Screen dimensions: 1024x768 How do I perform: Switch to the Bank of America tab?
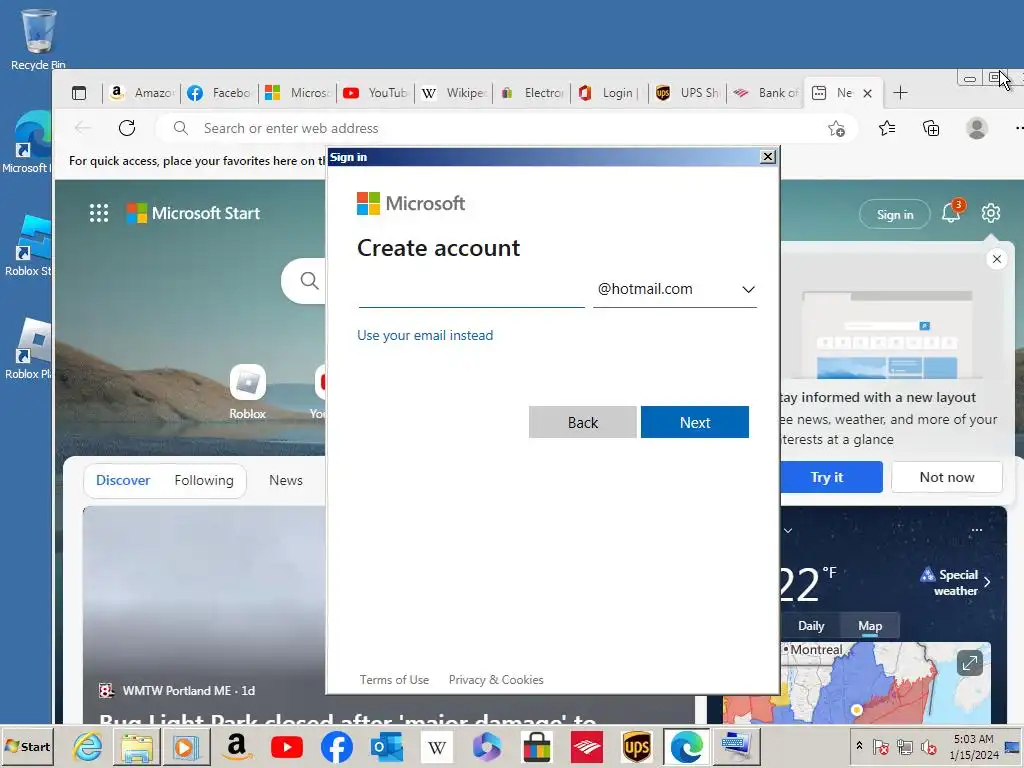click(x=766, y=93)
